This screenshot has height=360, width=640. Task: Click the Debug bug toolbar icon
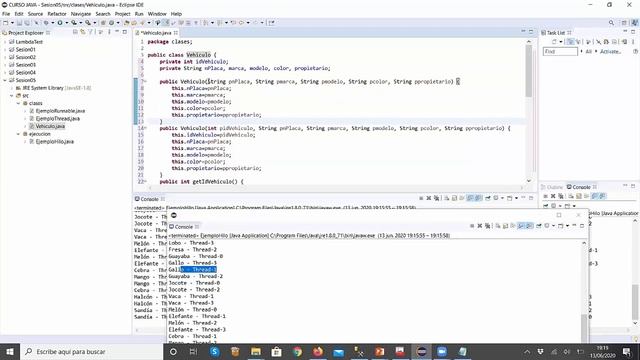pos(46,23)
